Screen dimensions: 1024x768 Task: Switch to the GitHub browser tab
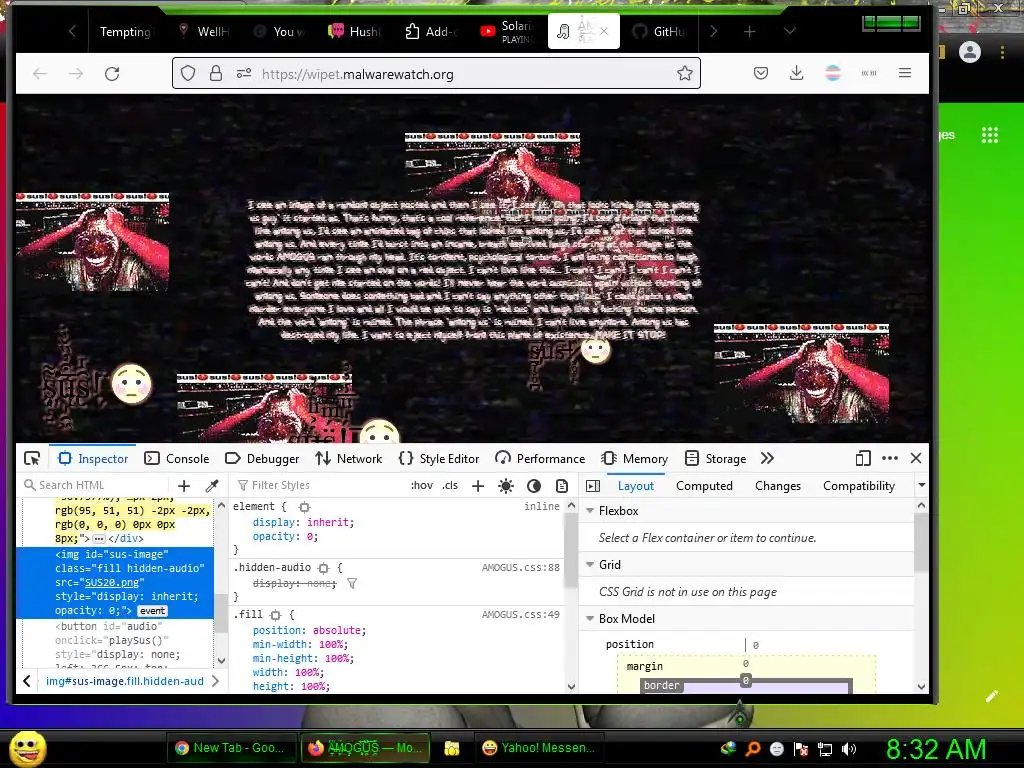pyautogui.click(x=661, y=31)
